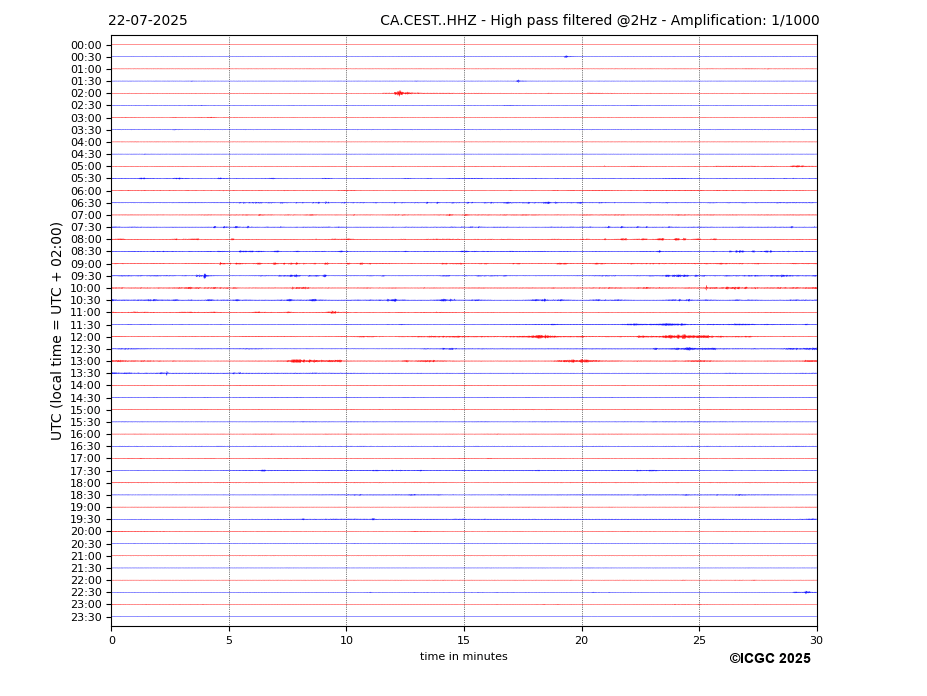Screen dimensions: 927x696
Task: Click the x-axis tick label 25
Action: (x=699, y=640)
